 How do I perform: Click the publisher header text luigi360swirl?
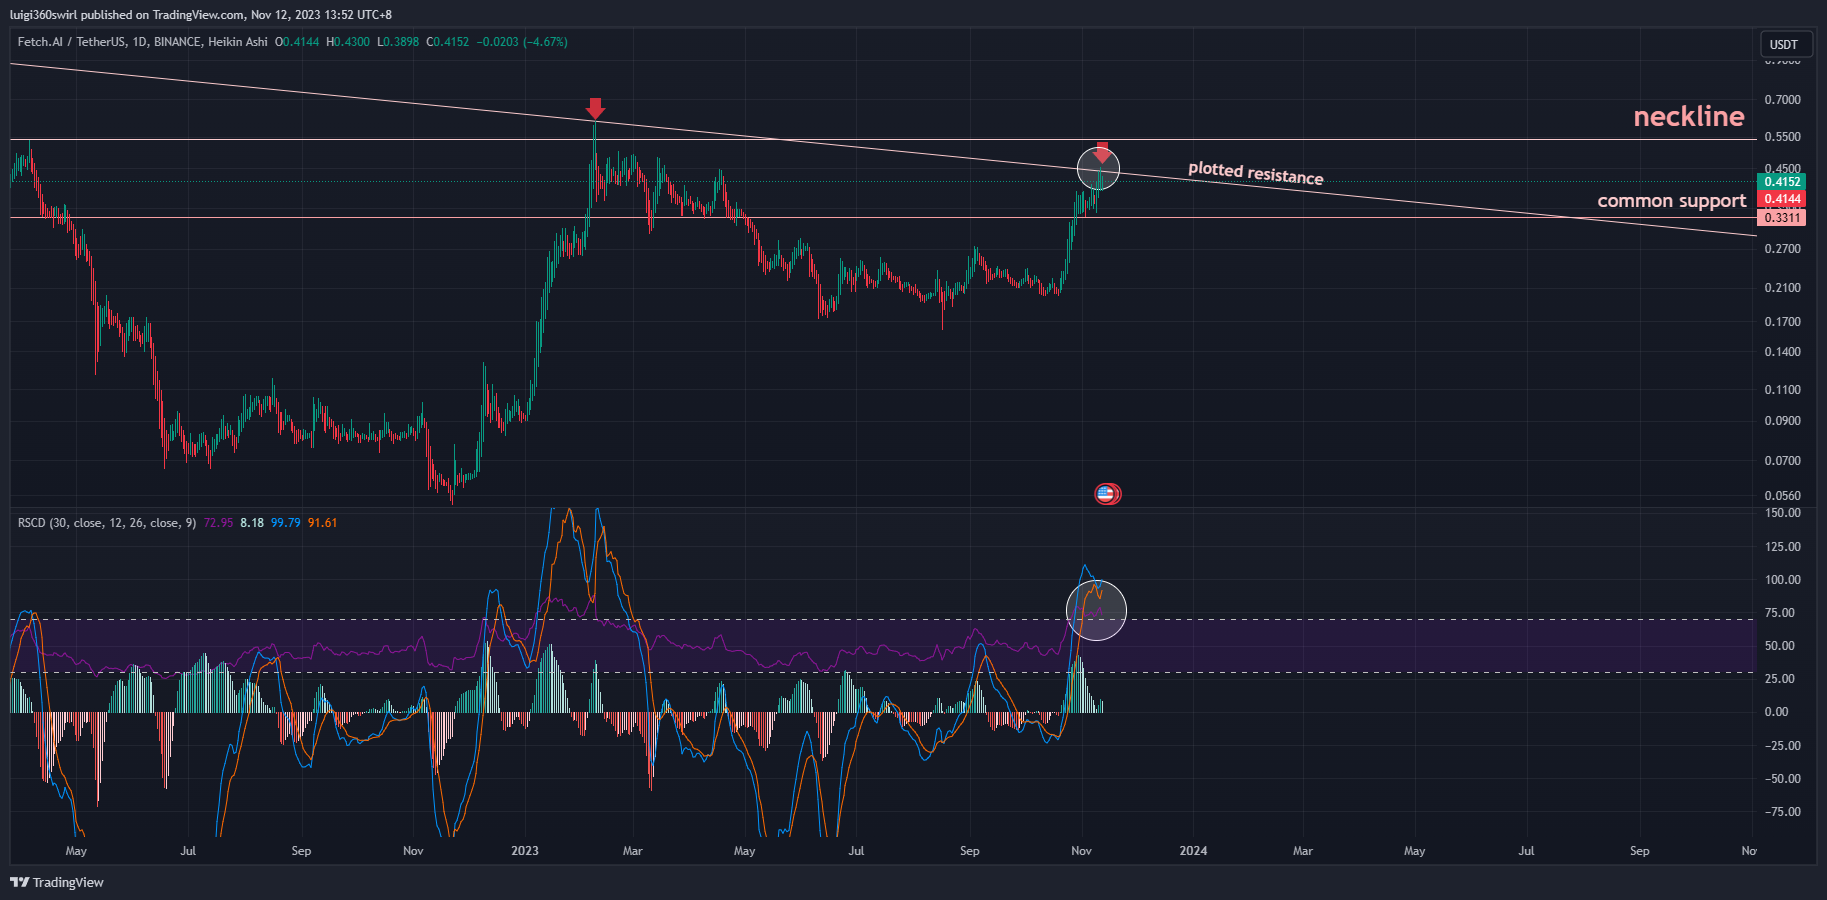(x=43, y=15)
